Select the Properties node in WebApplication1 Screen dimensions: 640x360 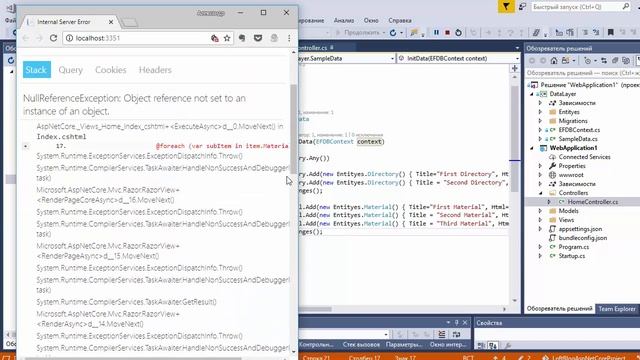(572, 166)
